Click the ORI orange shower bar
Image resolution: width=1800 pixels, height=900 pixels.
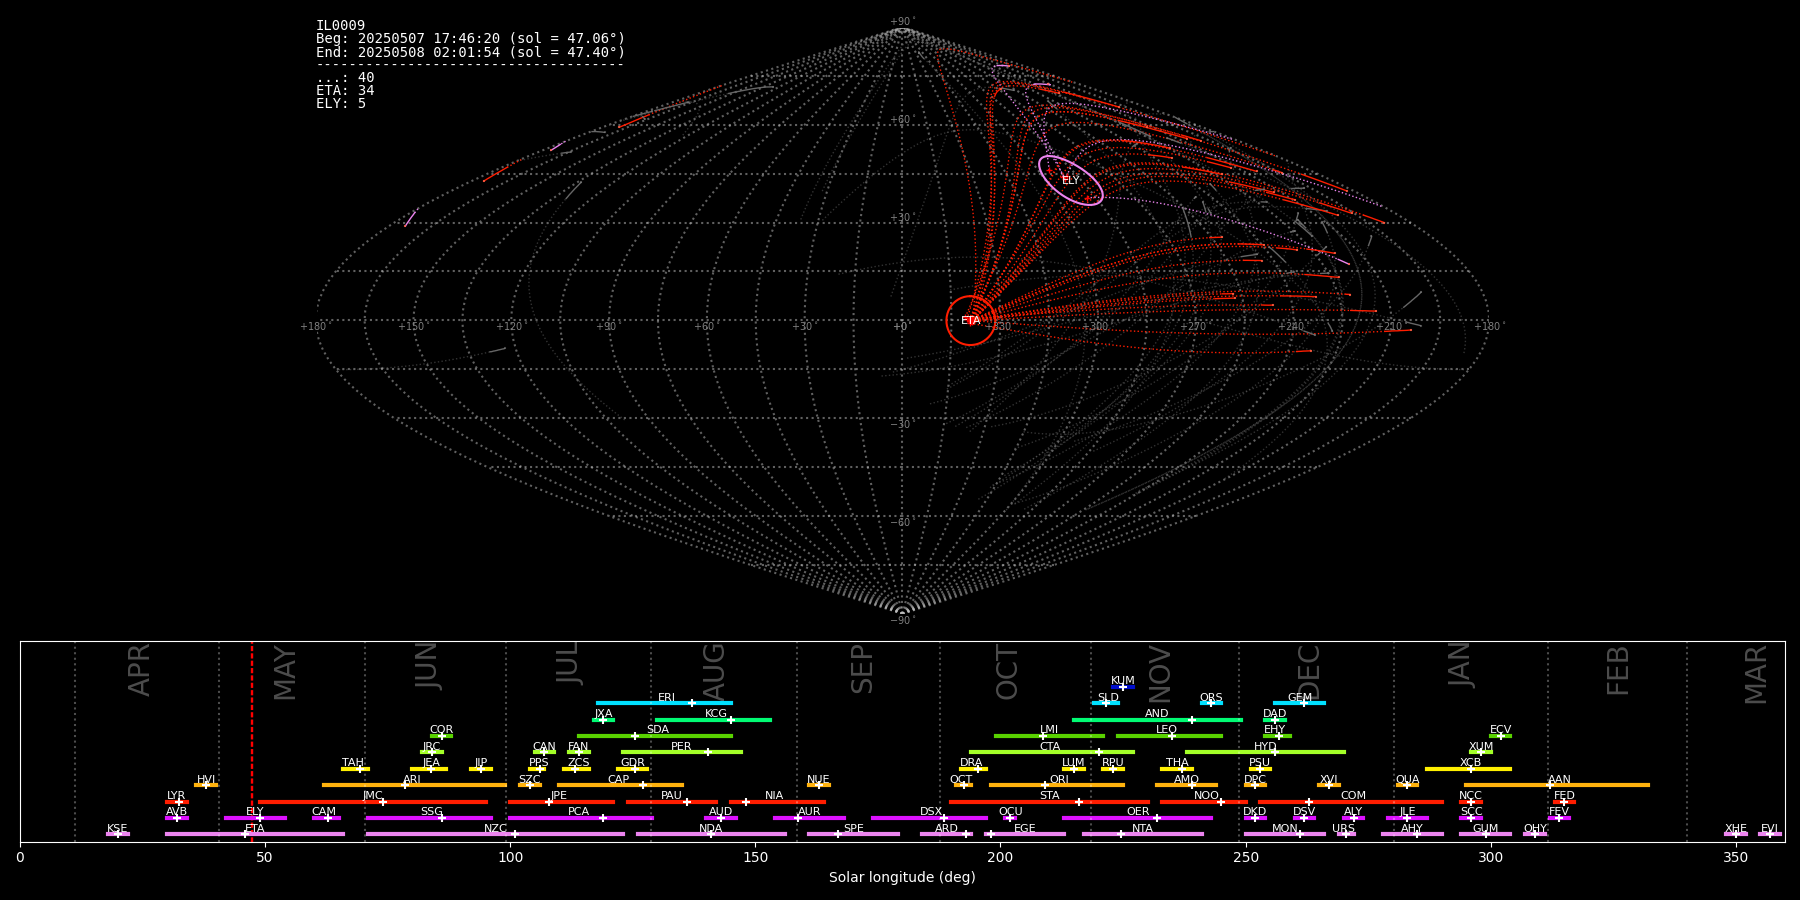1057,784
